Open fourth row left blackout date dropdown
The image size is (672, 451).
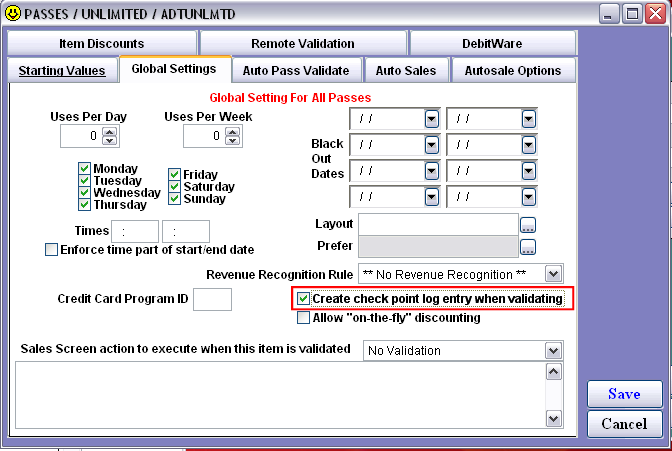coord(432,197)
